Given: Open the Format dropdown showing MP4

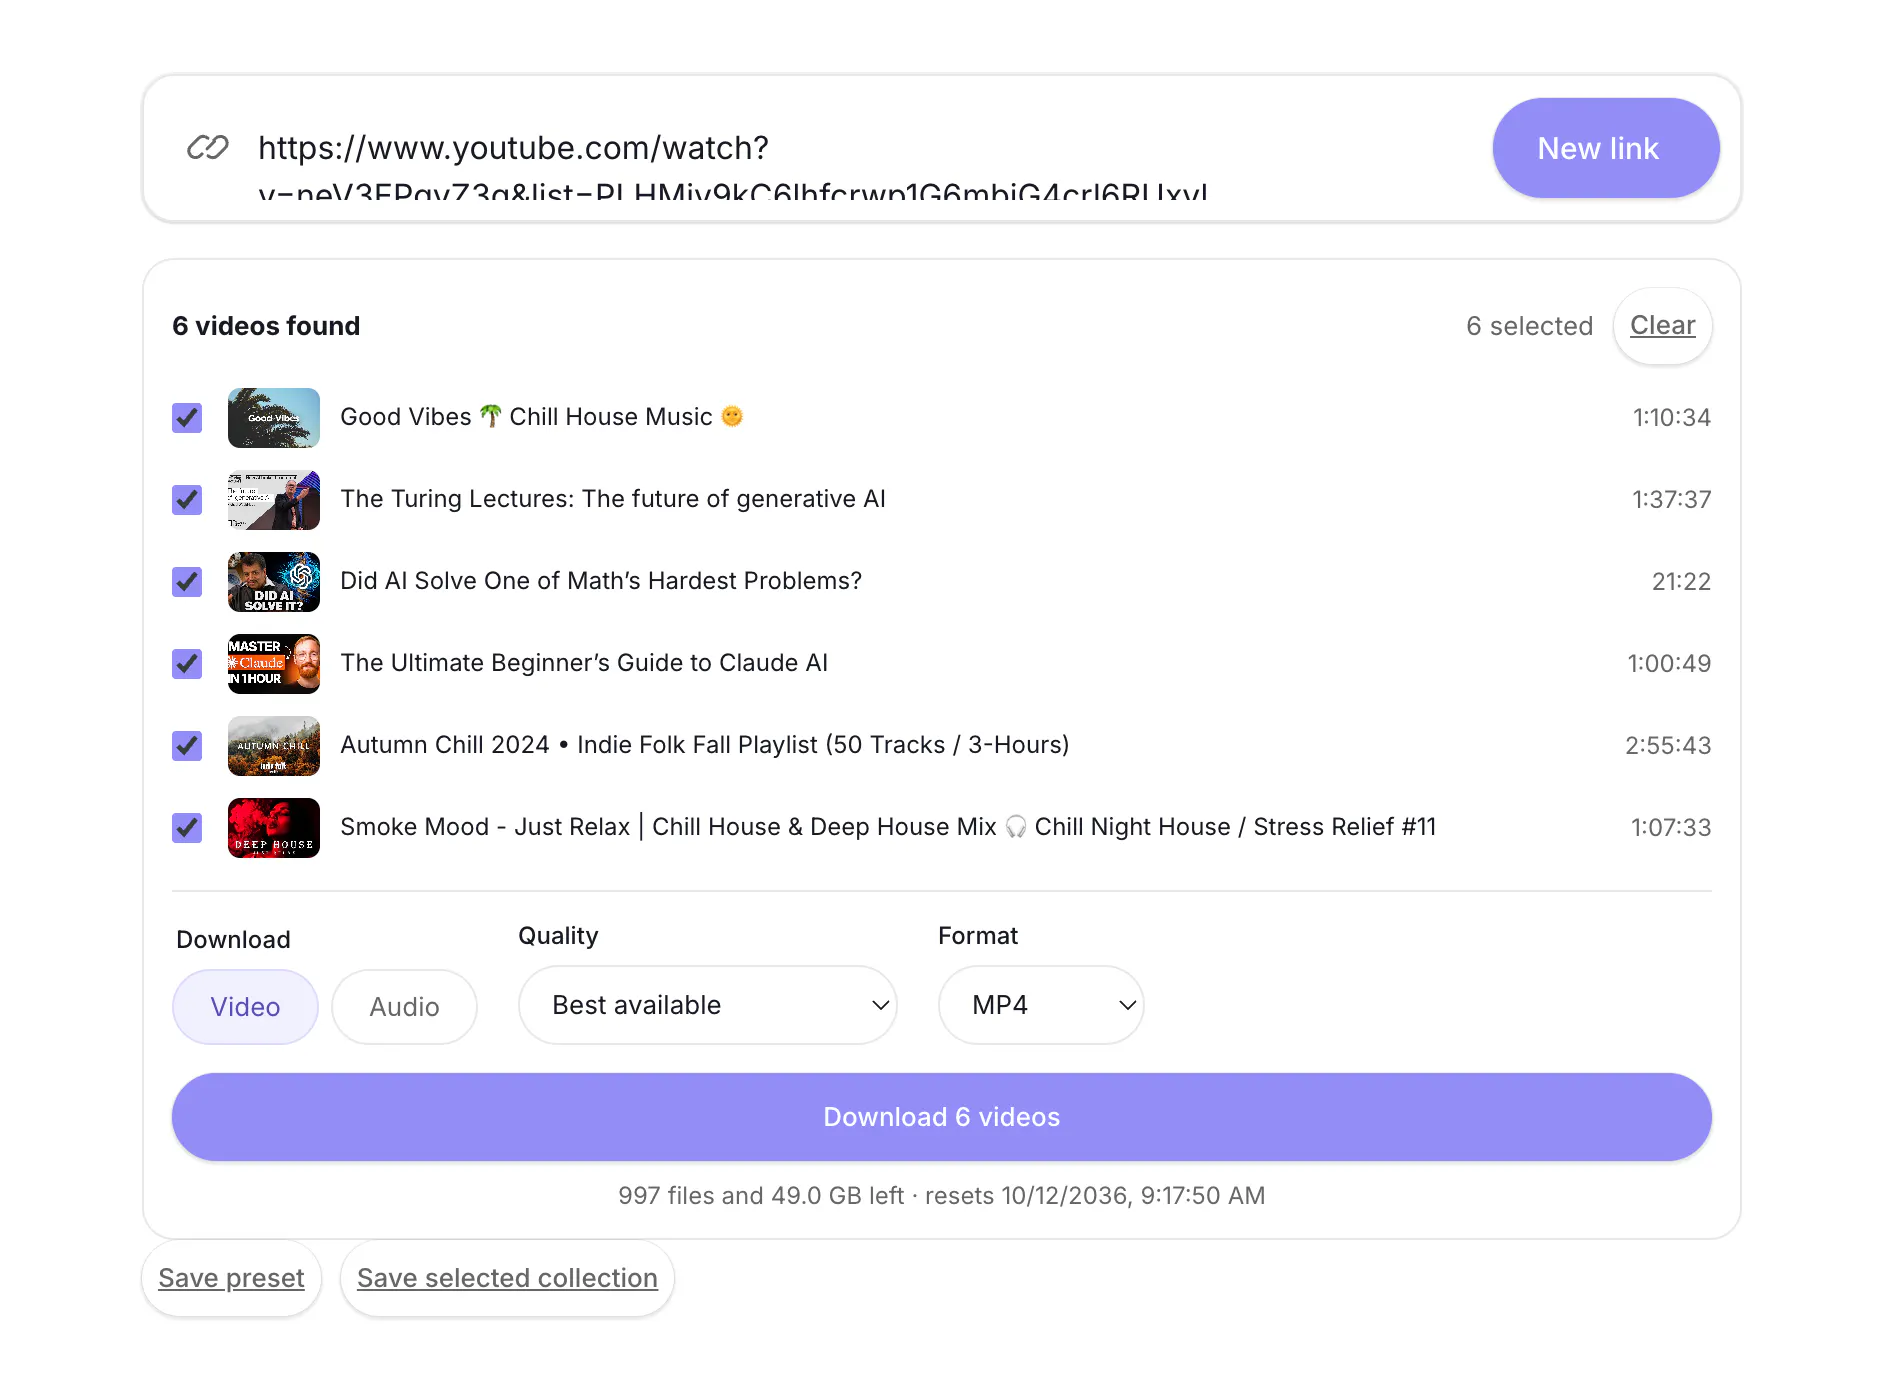Looking at the screenshot, I should (x=1041, y=1005).
